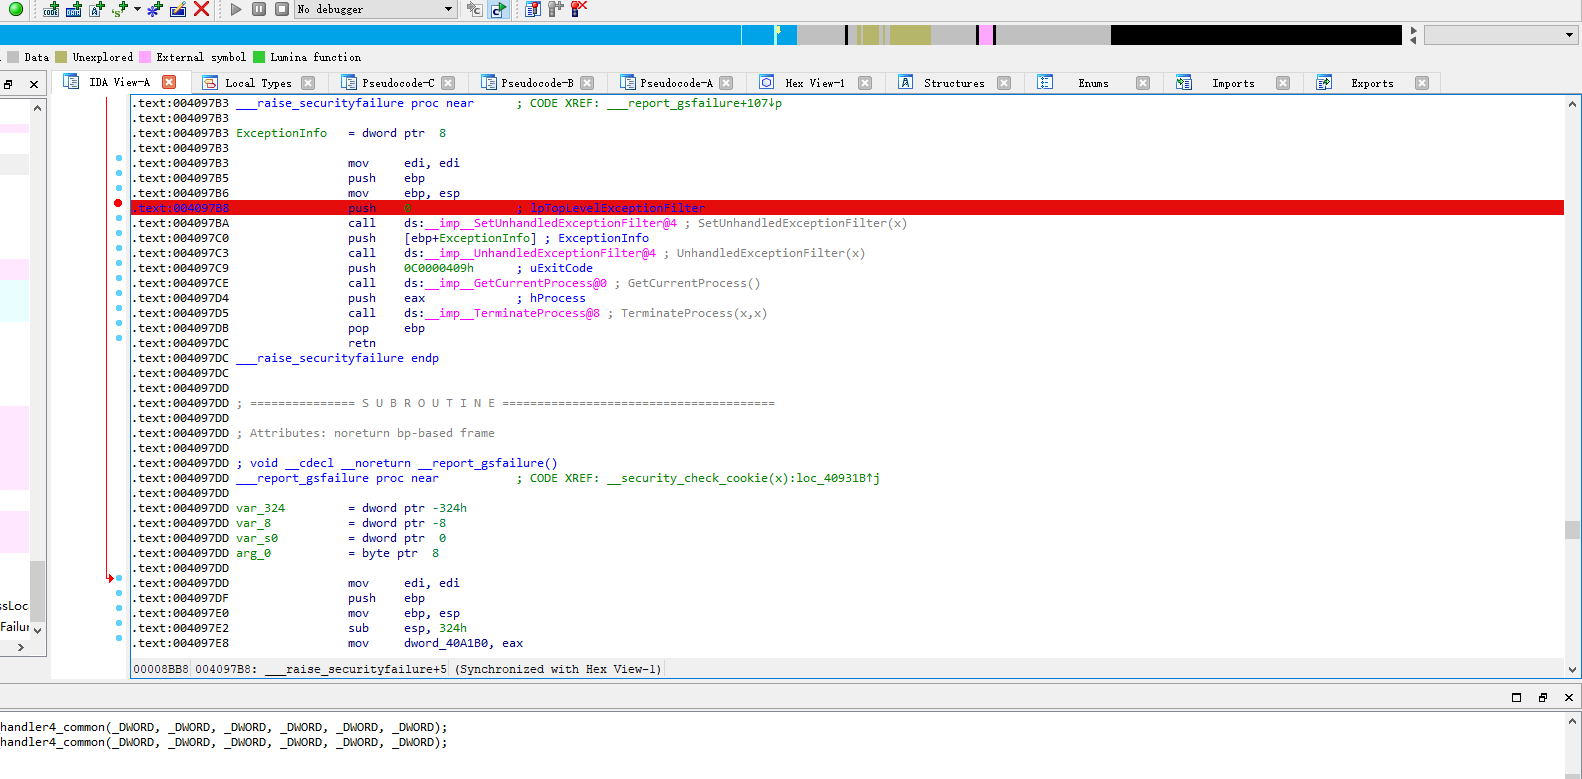1582x779 pixels.
Task: Open the dropdown arrow beside the struct variable icon
Action: [x=137, y=9]
